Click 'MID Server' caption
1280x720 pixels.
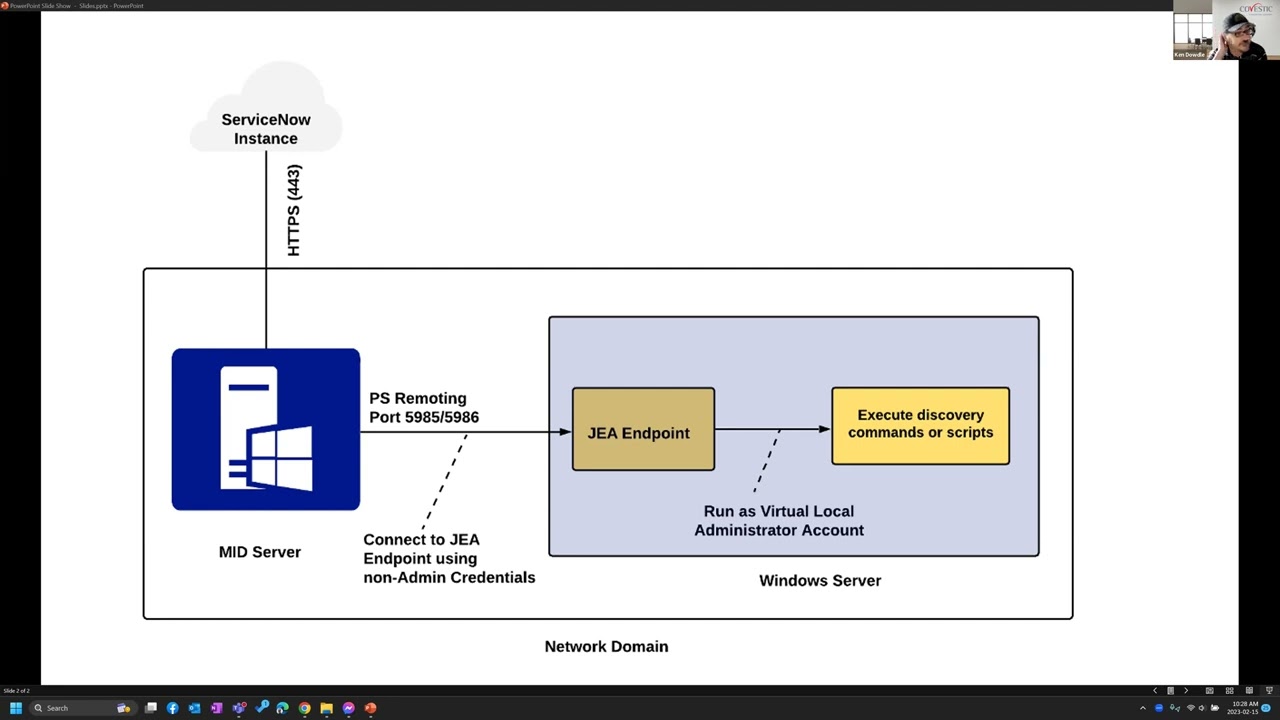(260, 552)
